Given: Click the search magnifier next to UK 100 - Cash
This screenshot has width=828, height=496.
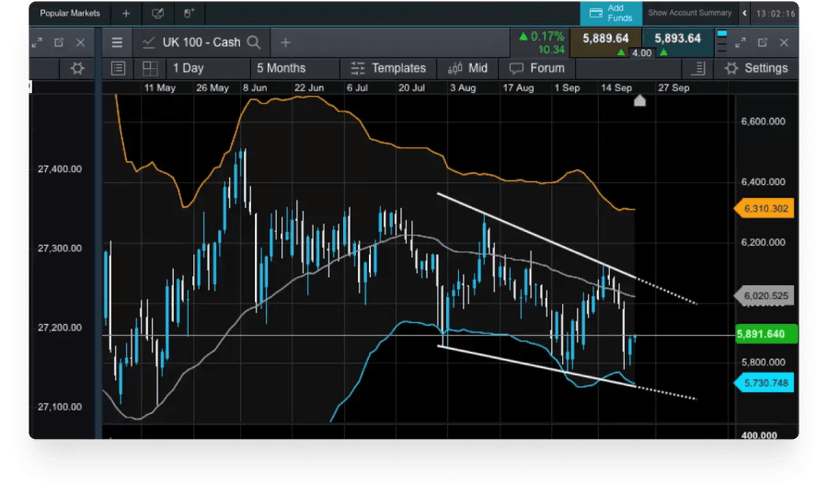Looking at the screenshot, I should pyautogui.click(x=254, y=42).
